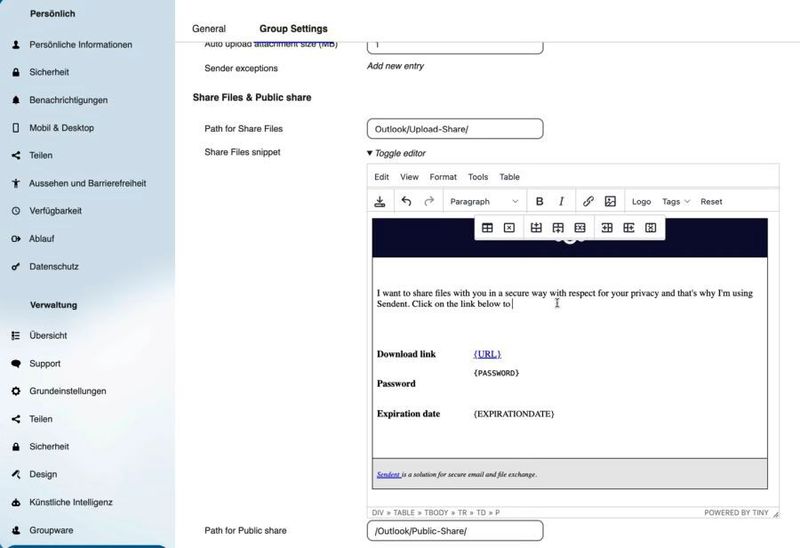Image resolution: width=800 pixels, height=548 pixels.
Task: Open Sicherheit under Persönlich
Action: 49,72
